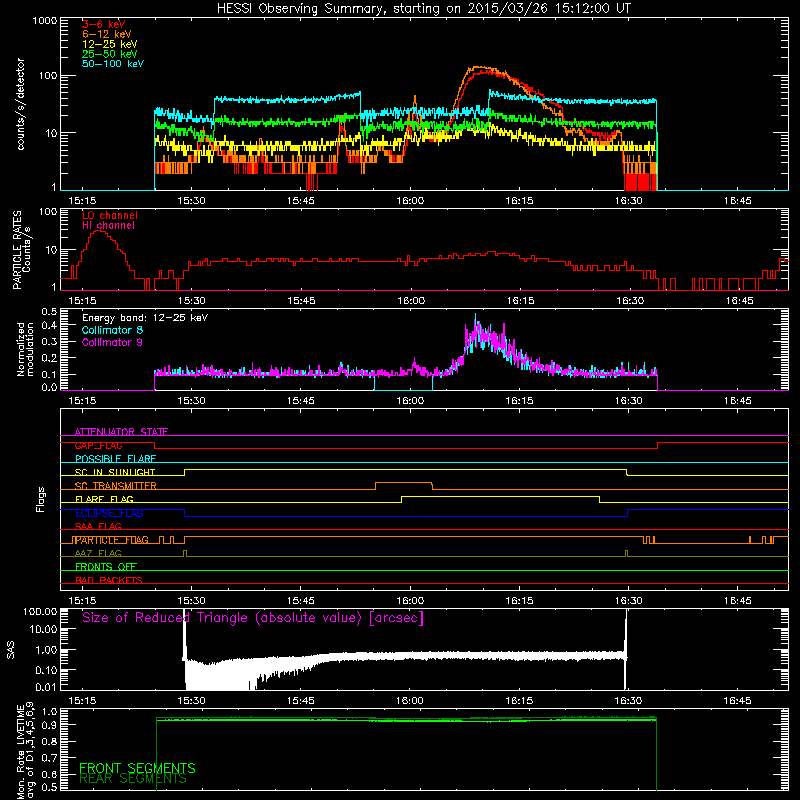
Task: Click the 1000 y-axis value on the count-rate plot
Action: [x=44, y=21]
